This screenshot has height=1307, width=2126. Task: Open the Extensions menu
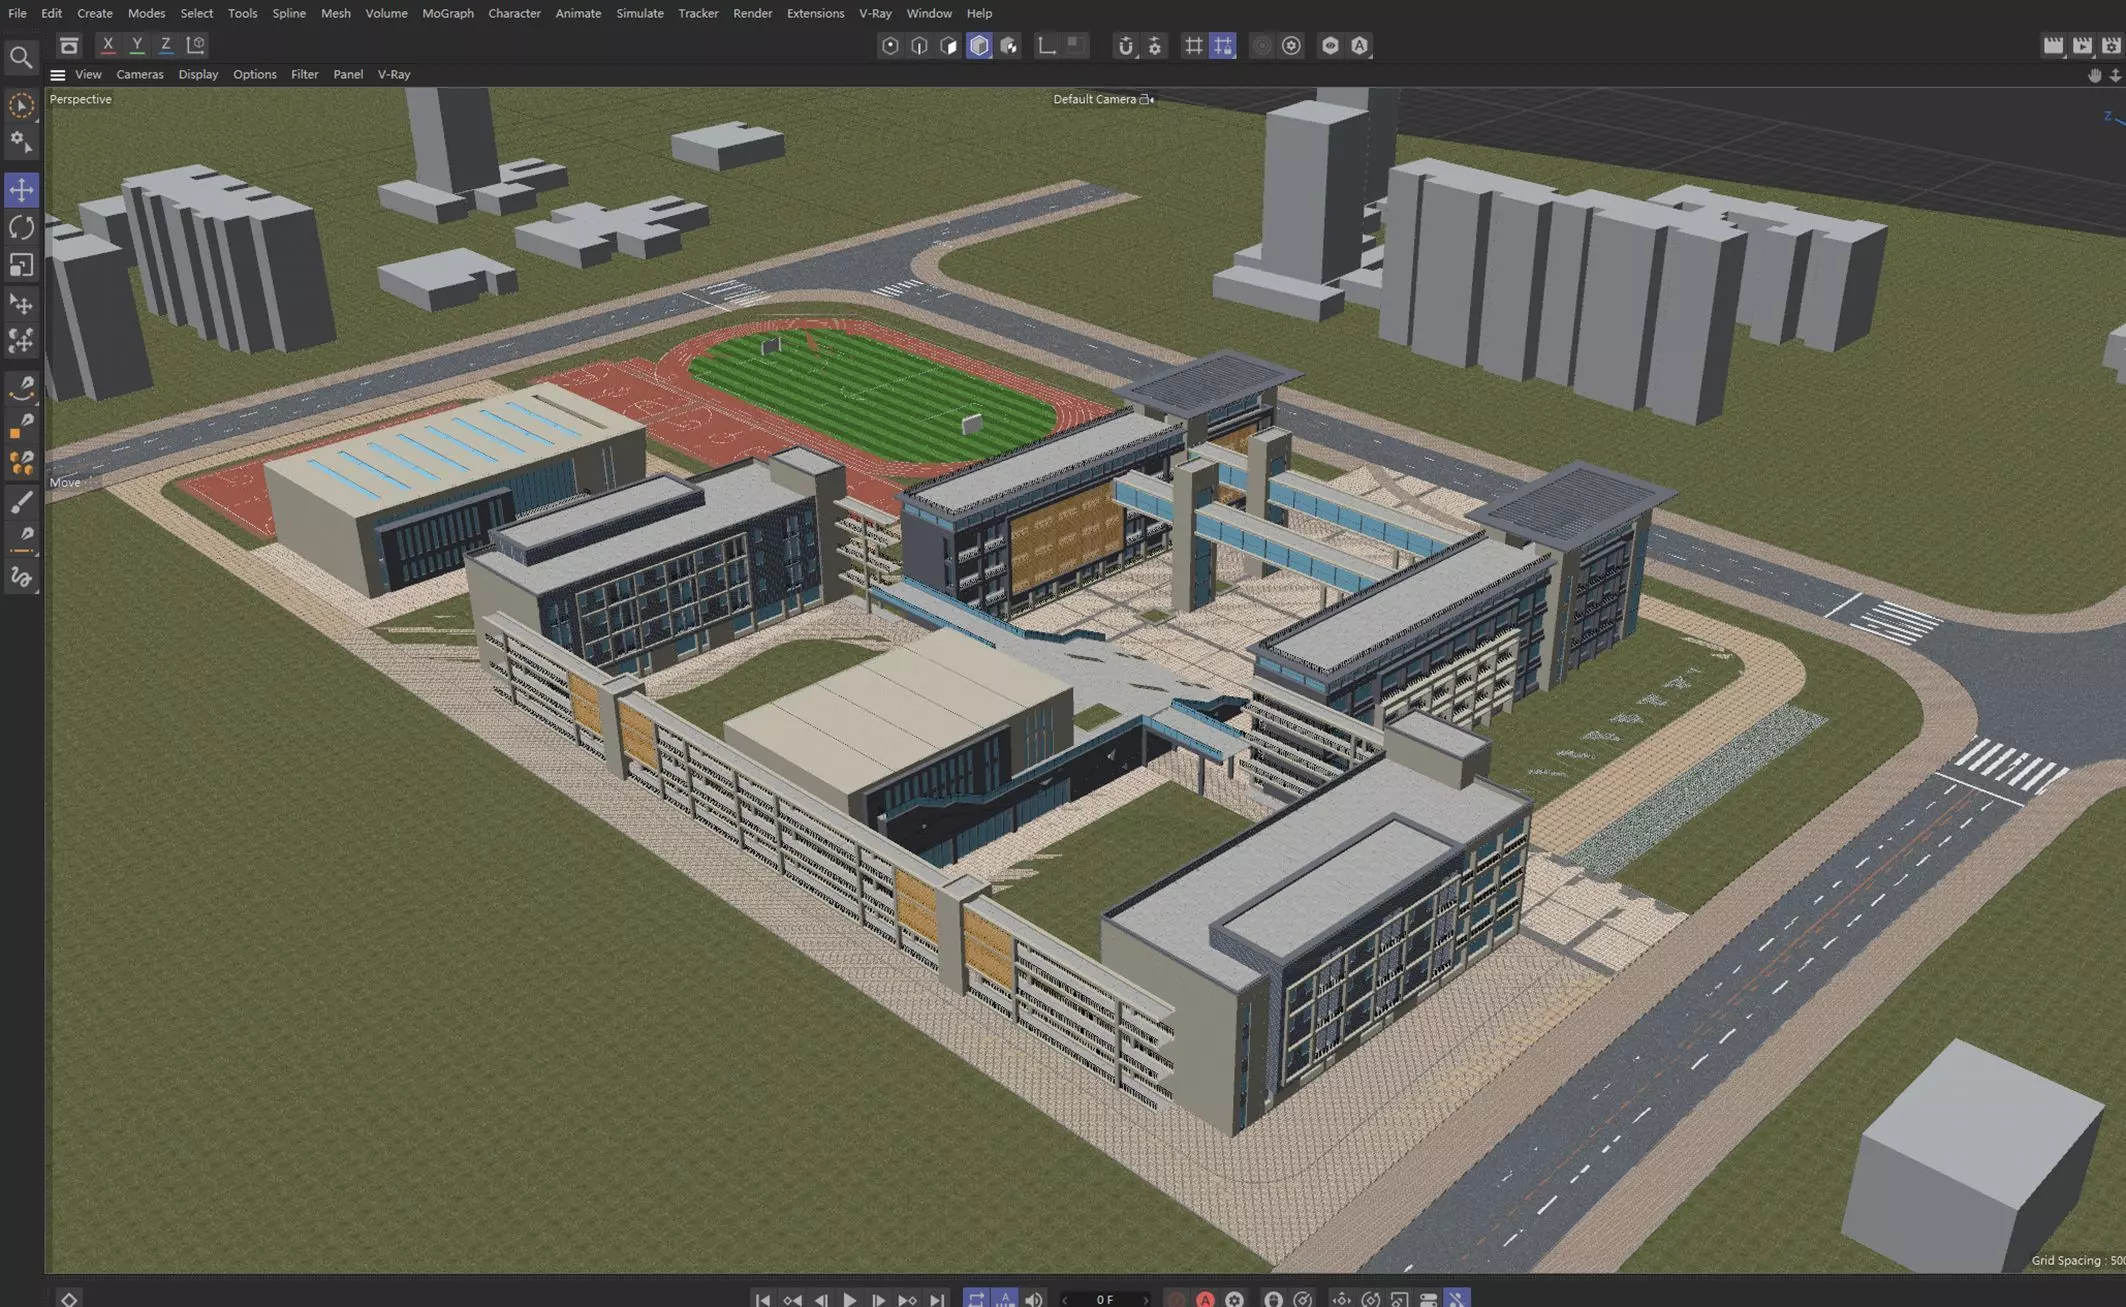pos(815,13)
